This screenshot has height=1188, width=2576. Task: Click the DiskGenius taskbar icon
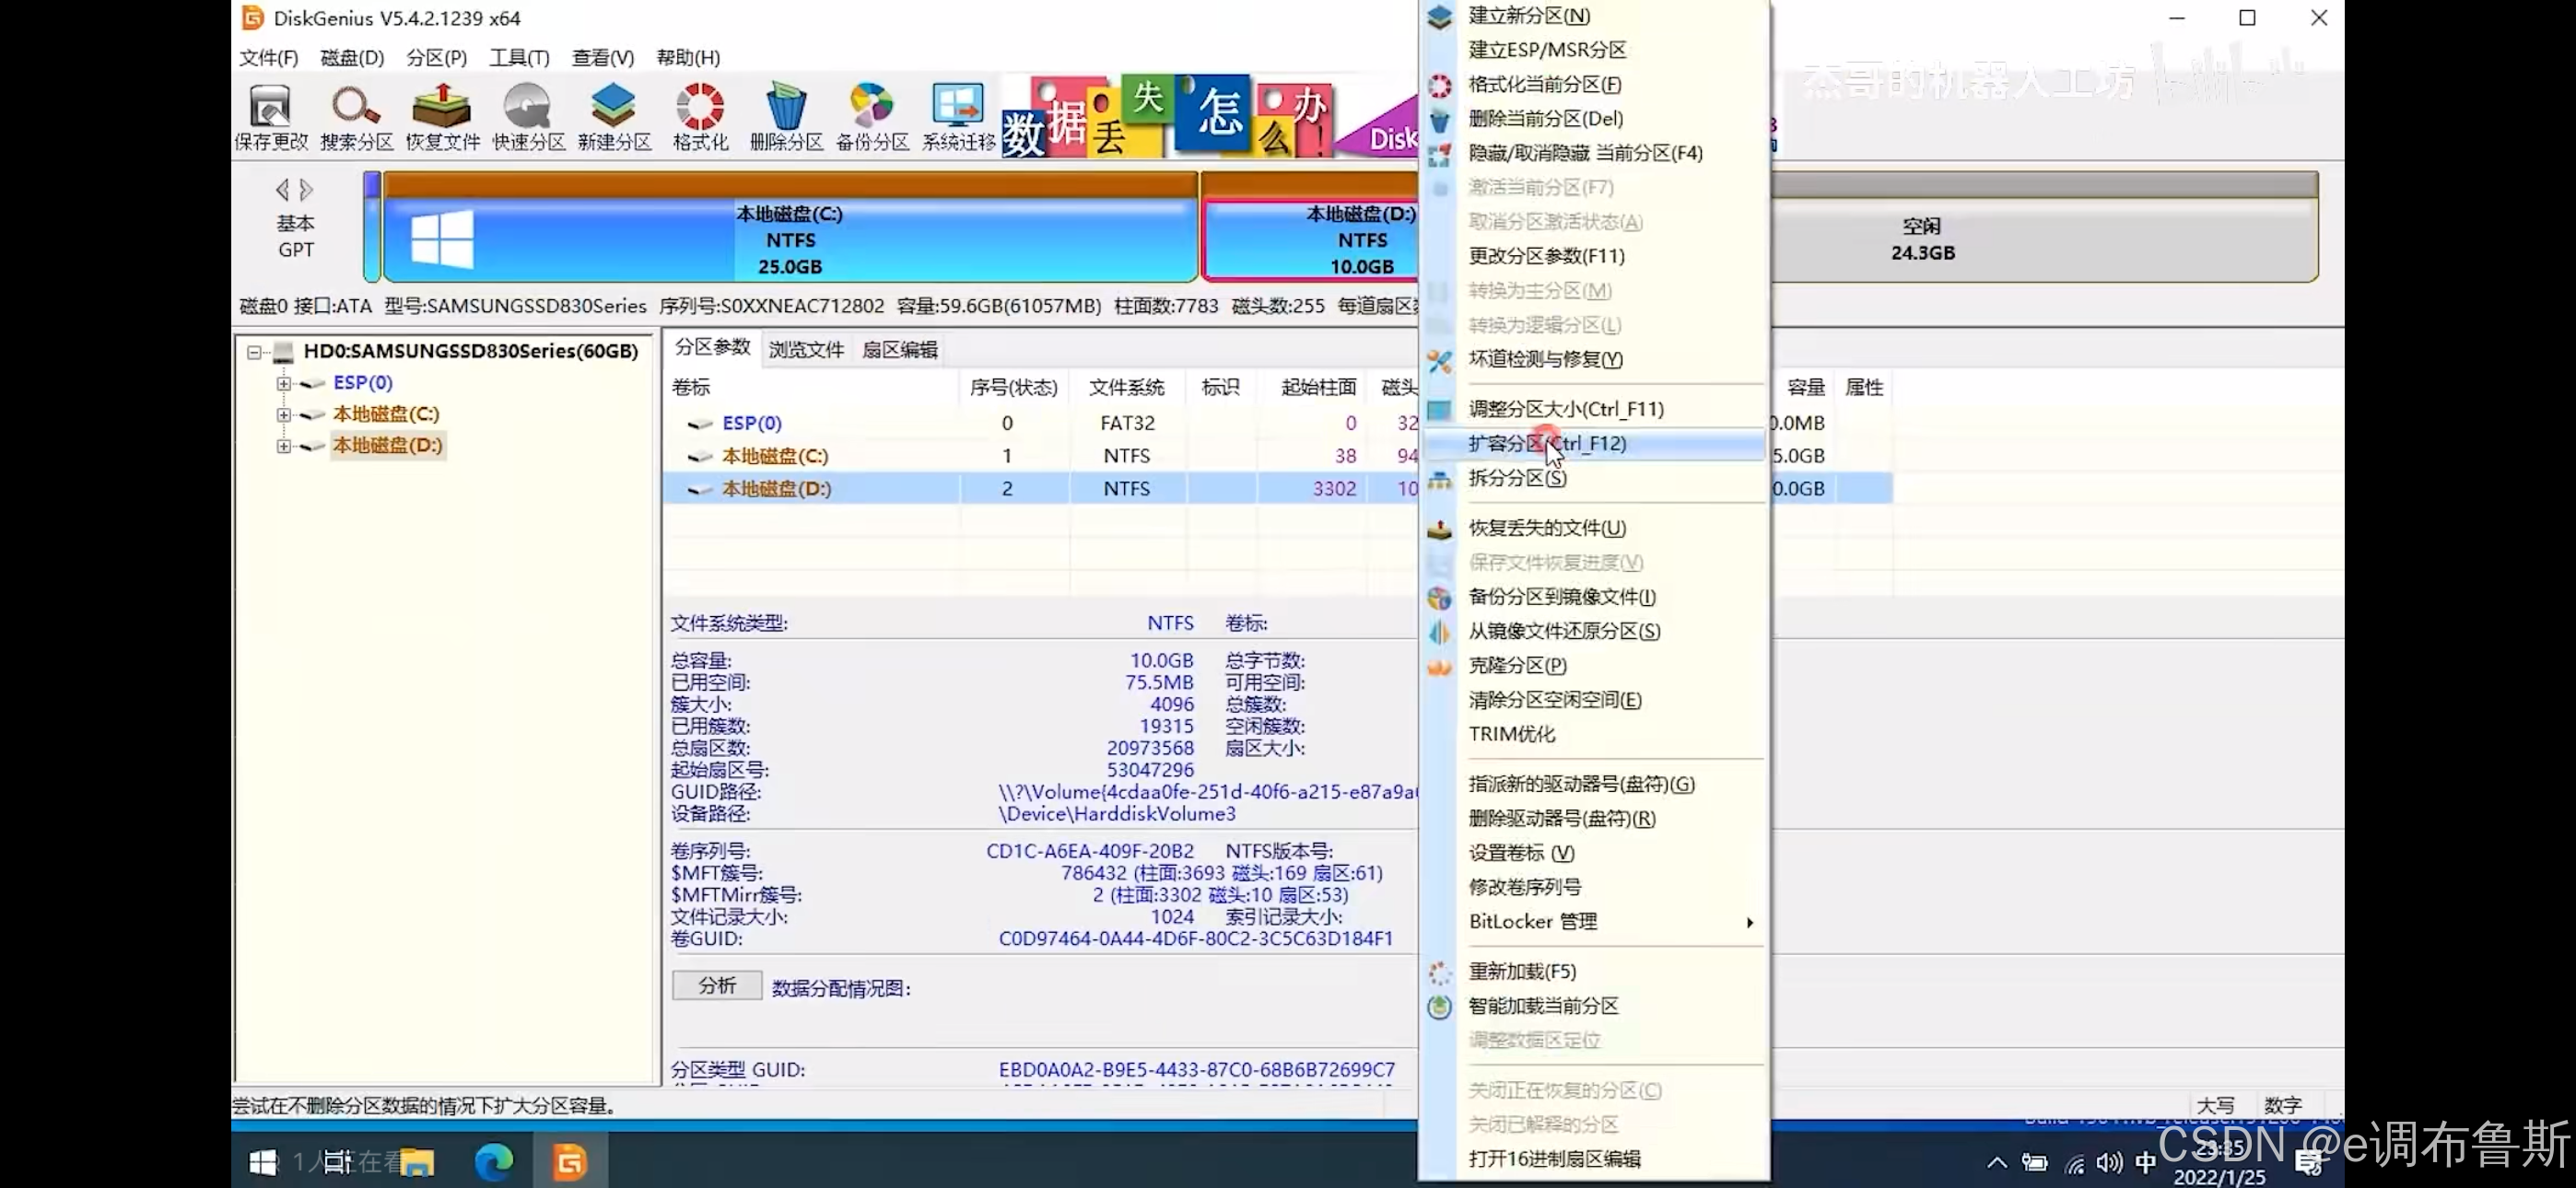(570, 1162)
